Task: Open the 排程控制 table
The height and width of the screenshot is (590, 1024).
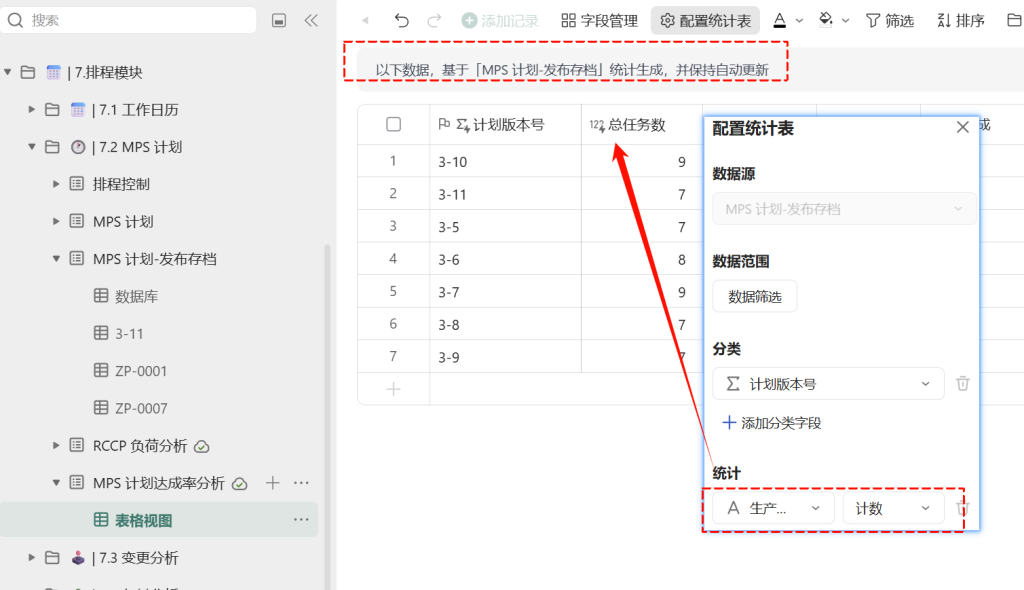Action: [121, 184]
